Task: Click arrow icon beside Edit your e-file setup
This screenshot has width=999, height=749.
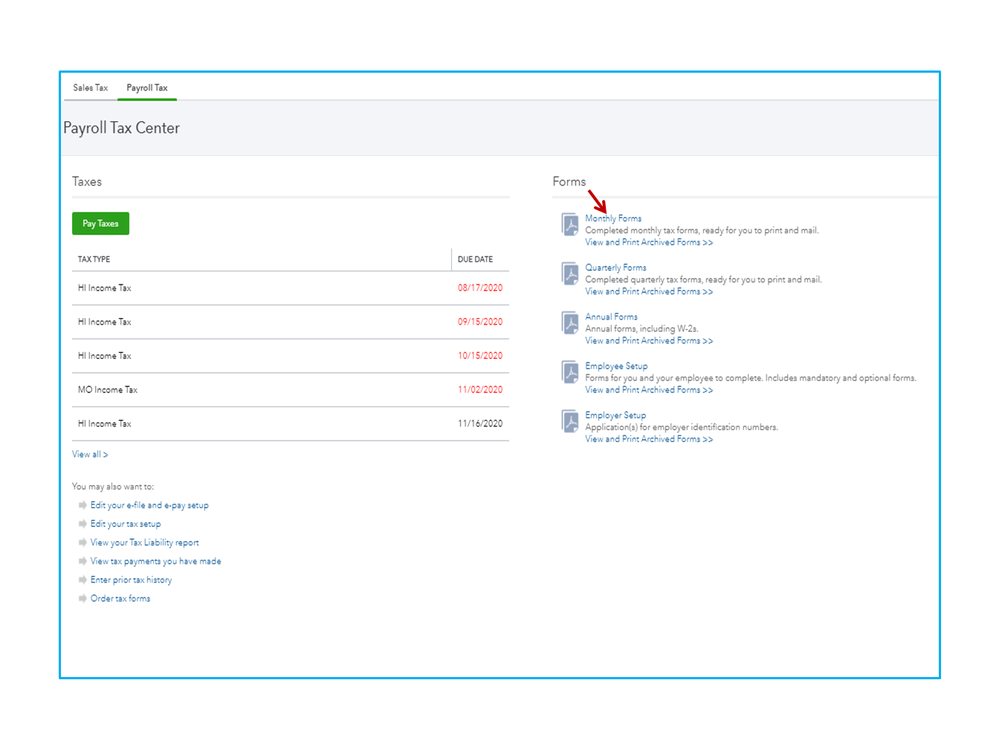Action: (x=82, y=505)
